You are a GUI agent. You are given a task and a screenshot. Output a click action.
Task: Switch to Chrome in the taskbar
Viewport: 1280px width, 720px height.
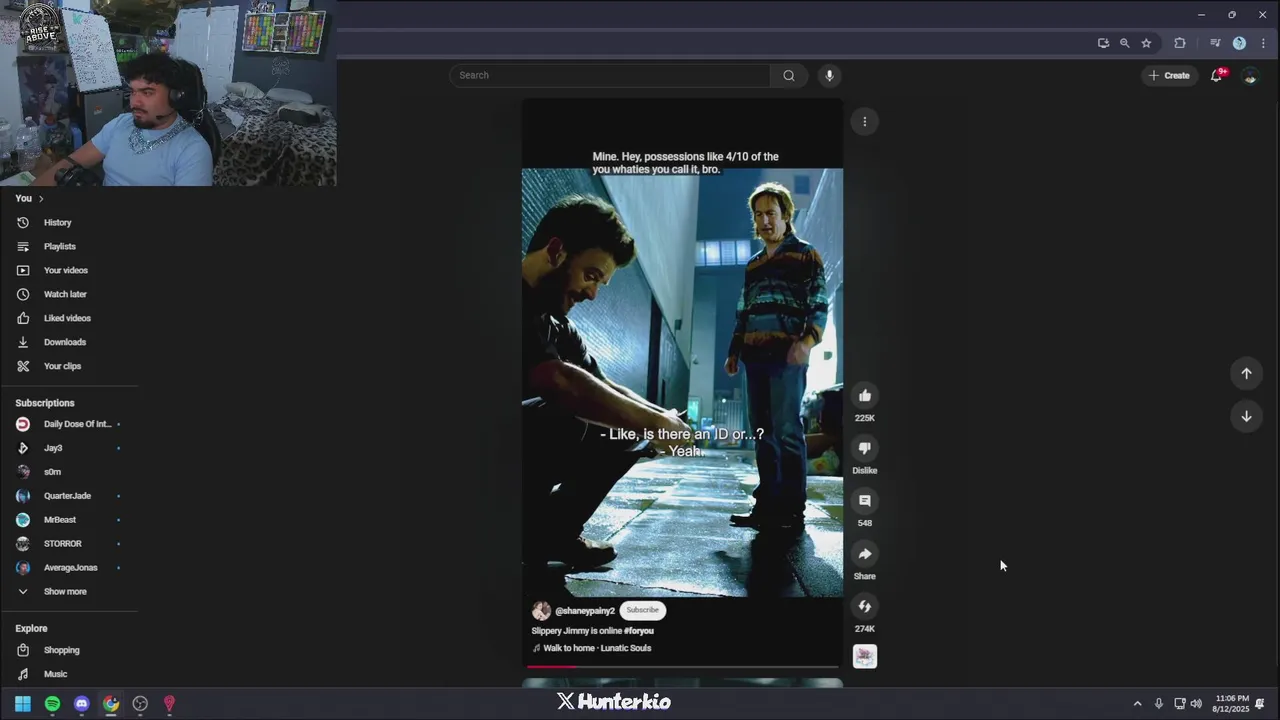click(111, 704)
